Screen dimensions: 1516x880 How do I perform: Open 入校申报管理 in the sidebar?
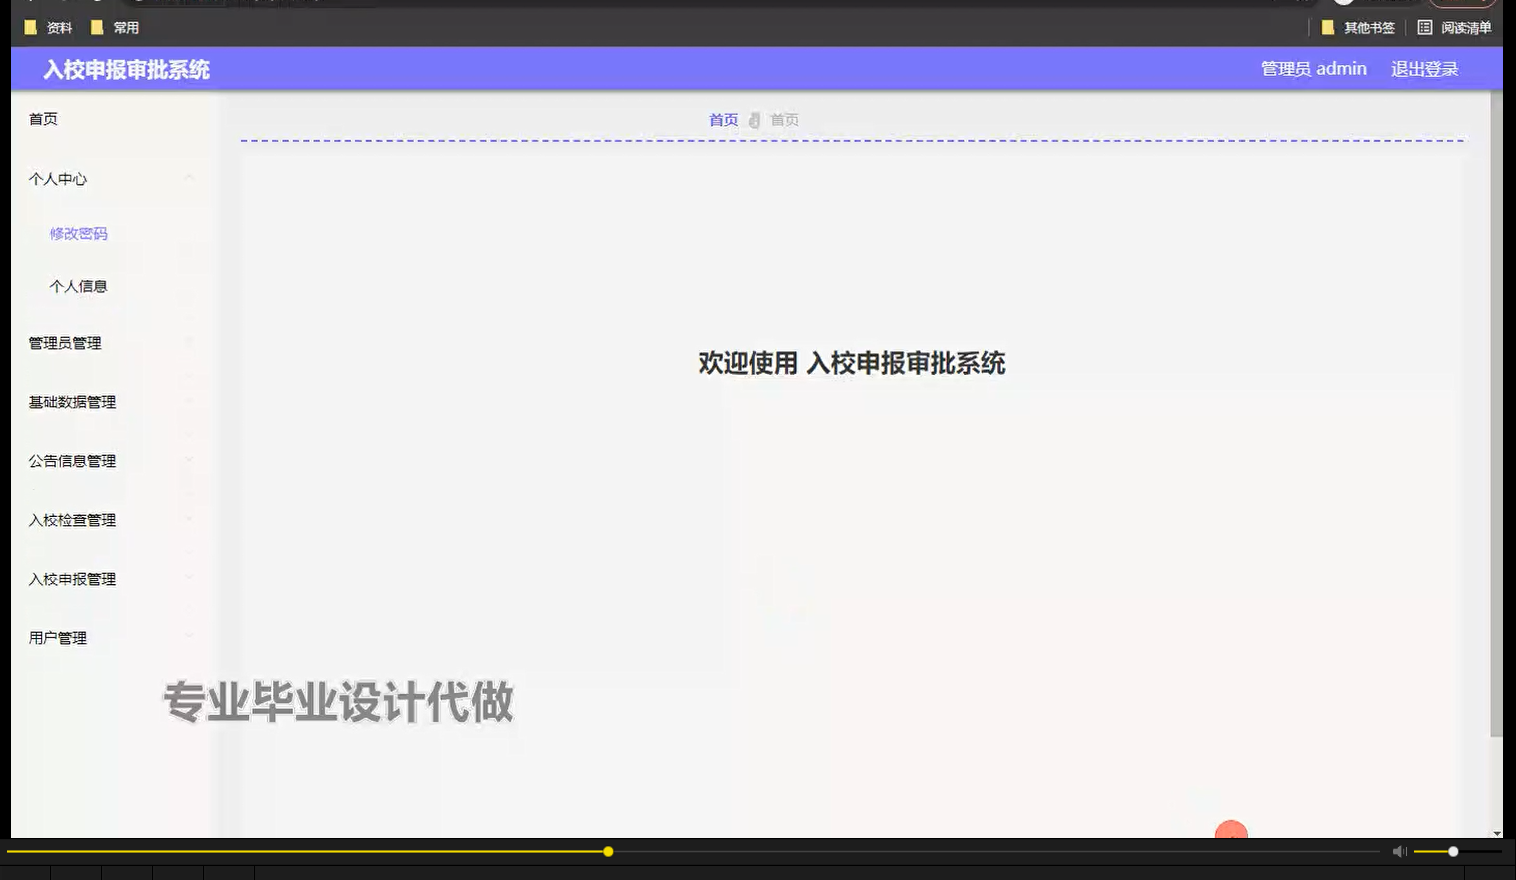pos(71,579)
